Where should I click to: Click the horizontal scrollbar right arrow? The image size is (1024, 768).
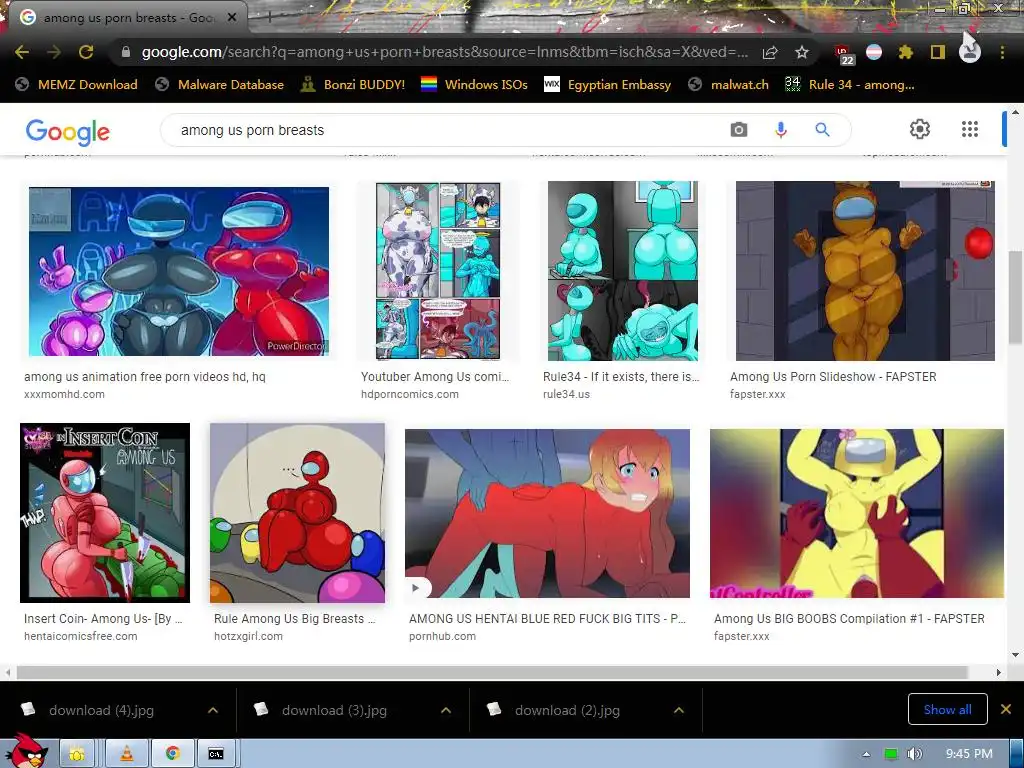click(998, 672)
